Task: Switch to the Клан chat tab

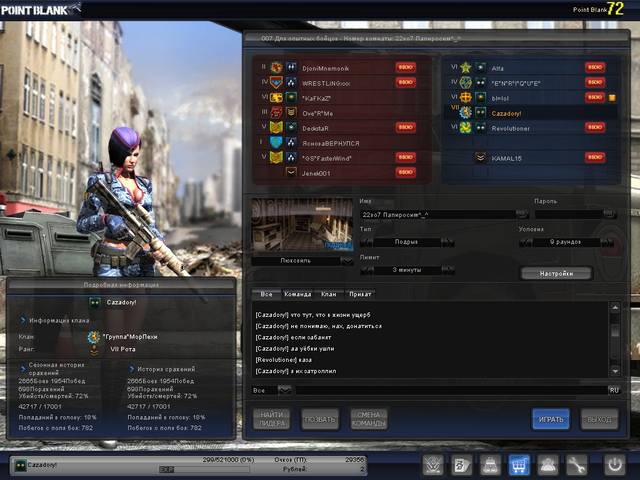Action: (329, 294)
